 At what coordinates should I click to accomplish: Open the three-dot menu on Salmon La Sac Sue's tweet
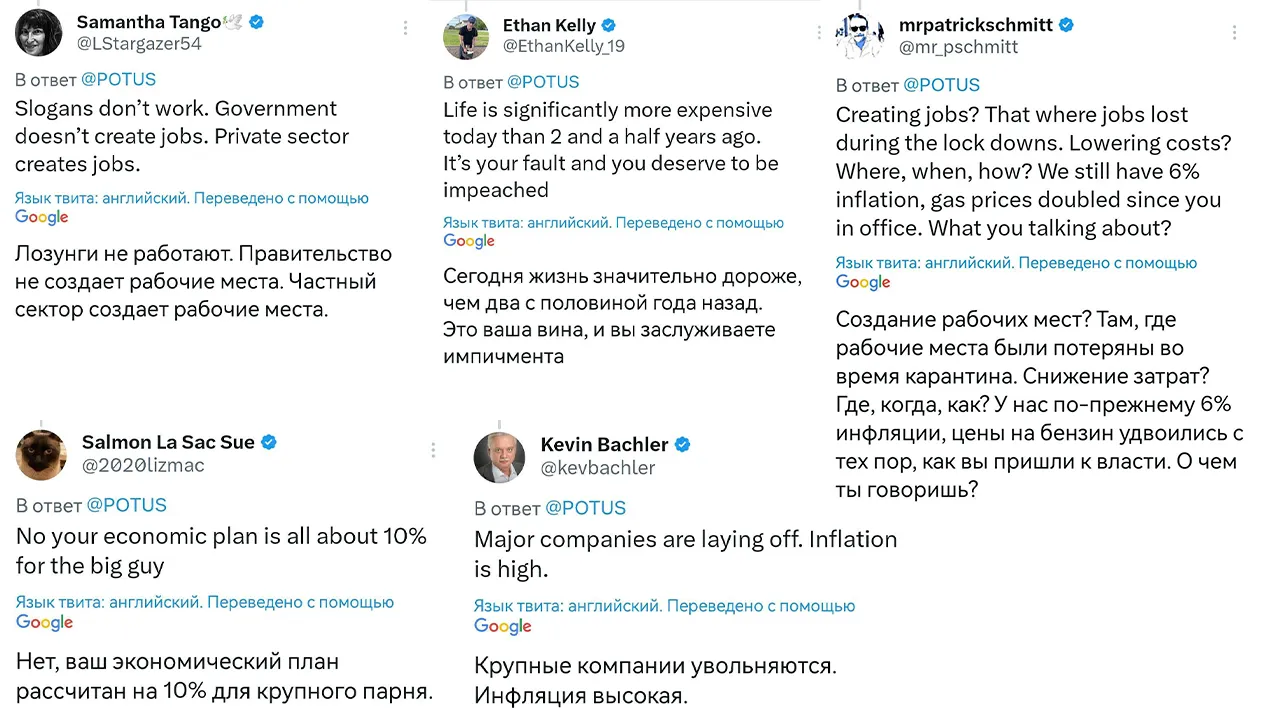pyautogui.click(x=433, y=450)
